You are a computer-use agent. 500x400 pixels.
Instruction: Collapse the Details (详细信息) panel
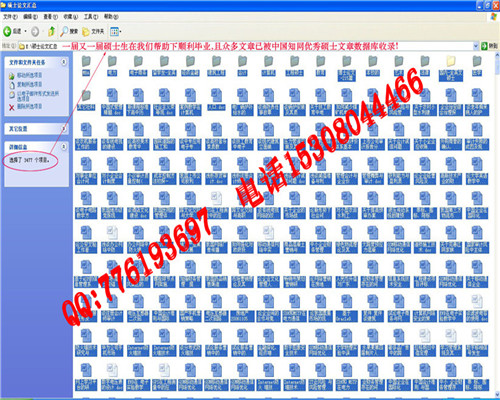pos(63,147)
